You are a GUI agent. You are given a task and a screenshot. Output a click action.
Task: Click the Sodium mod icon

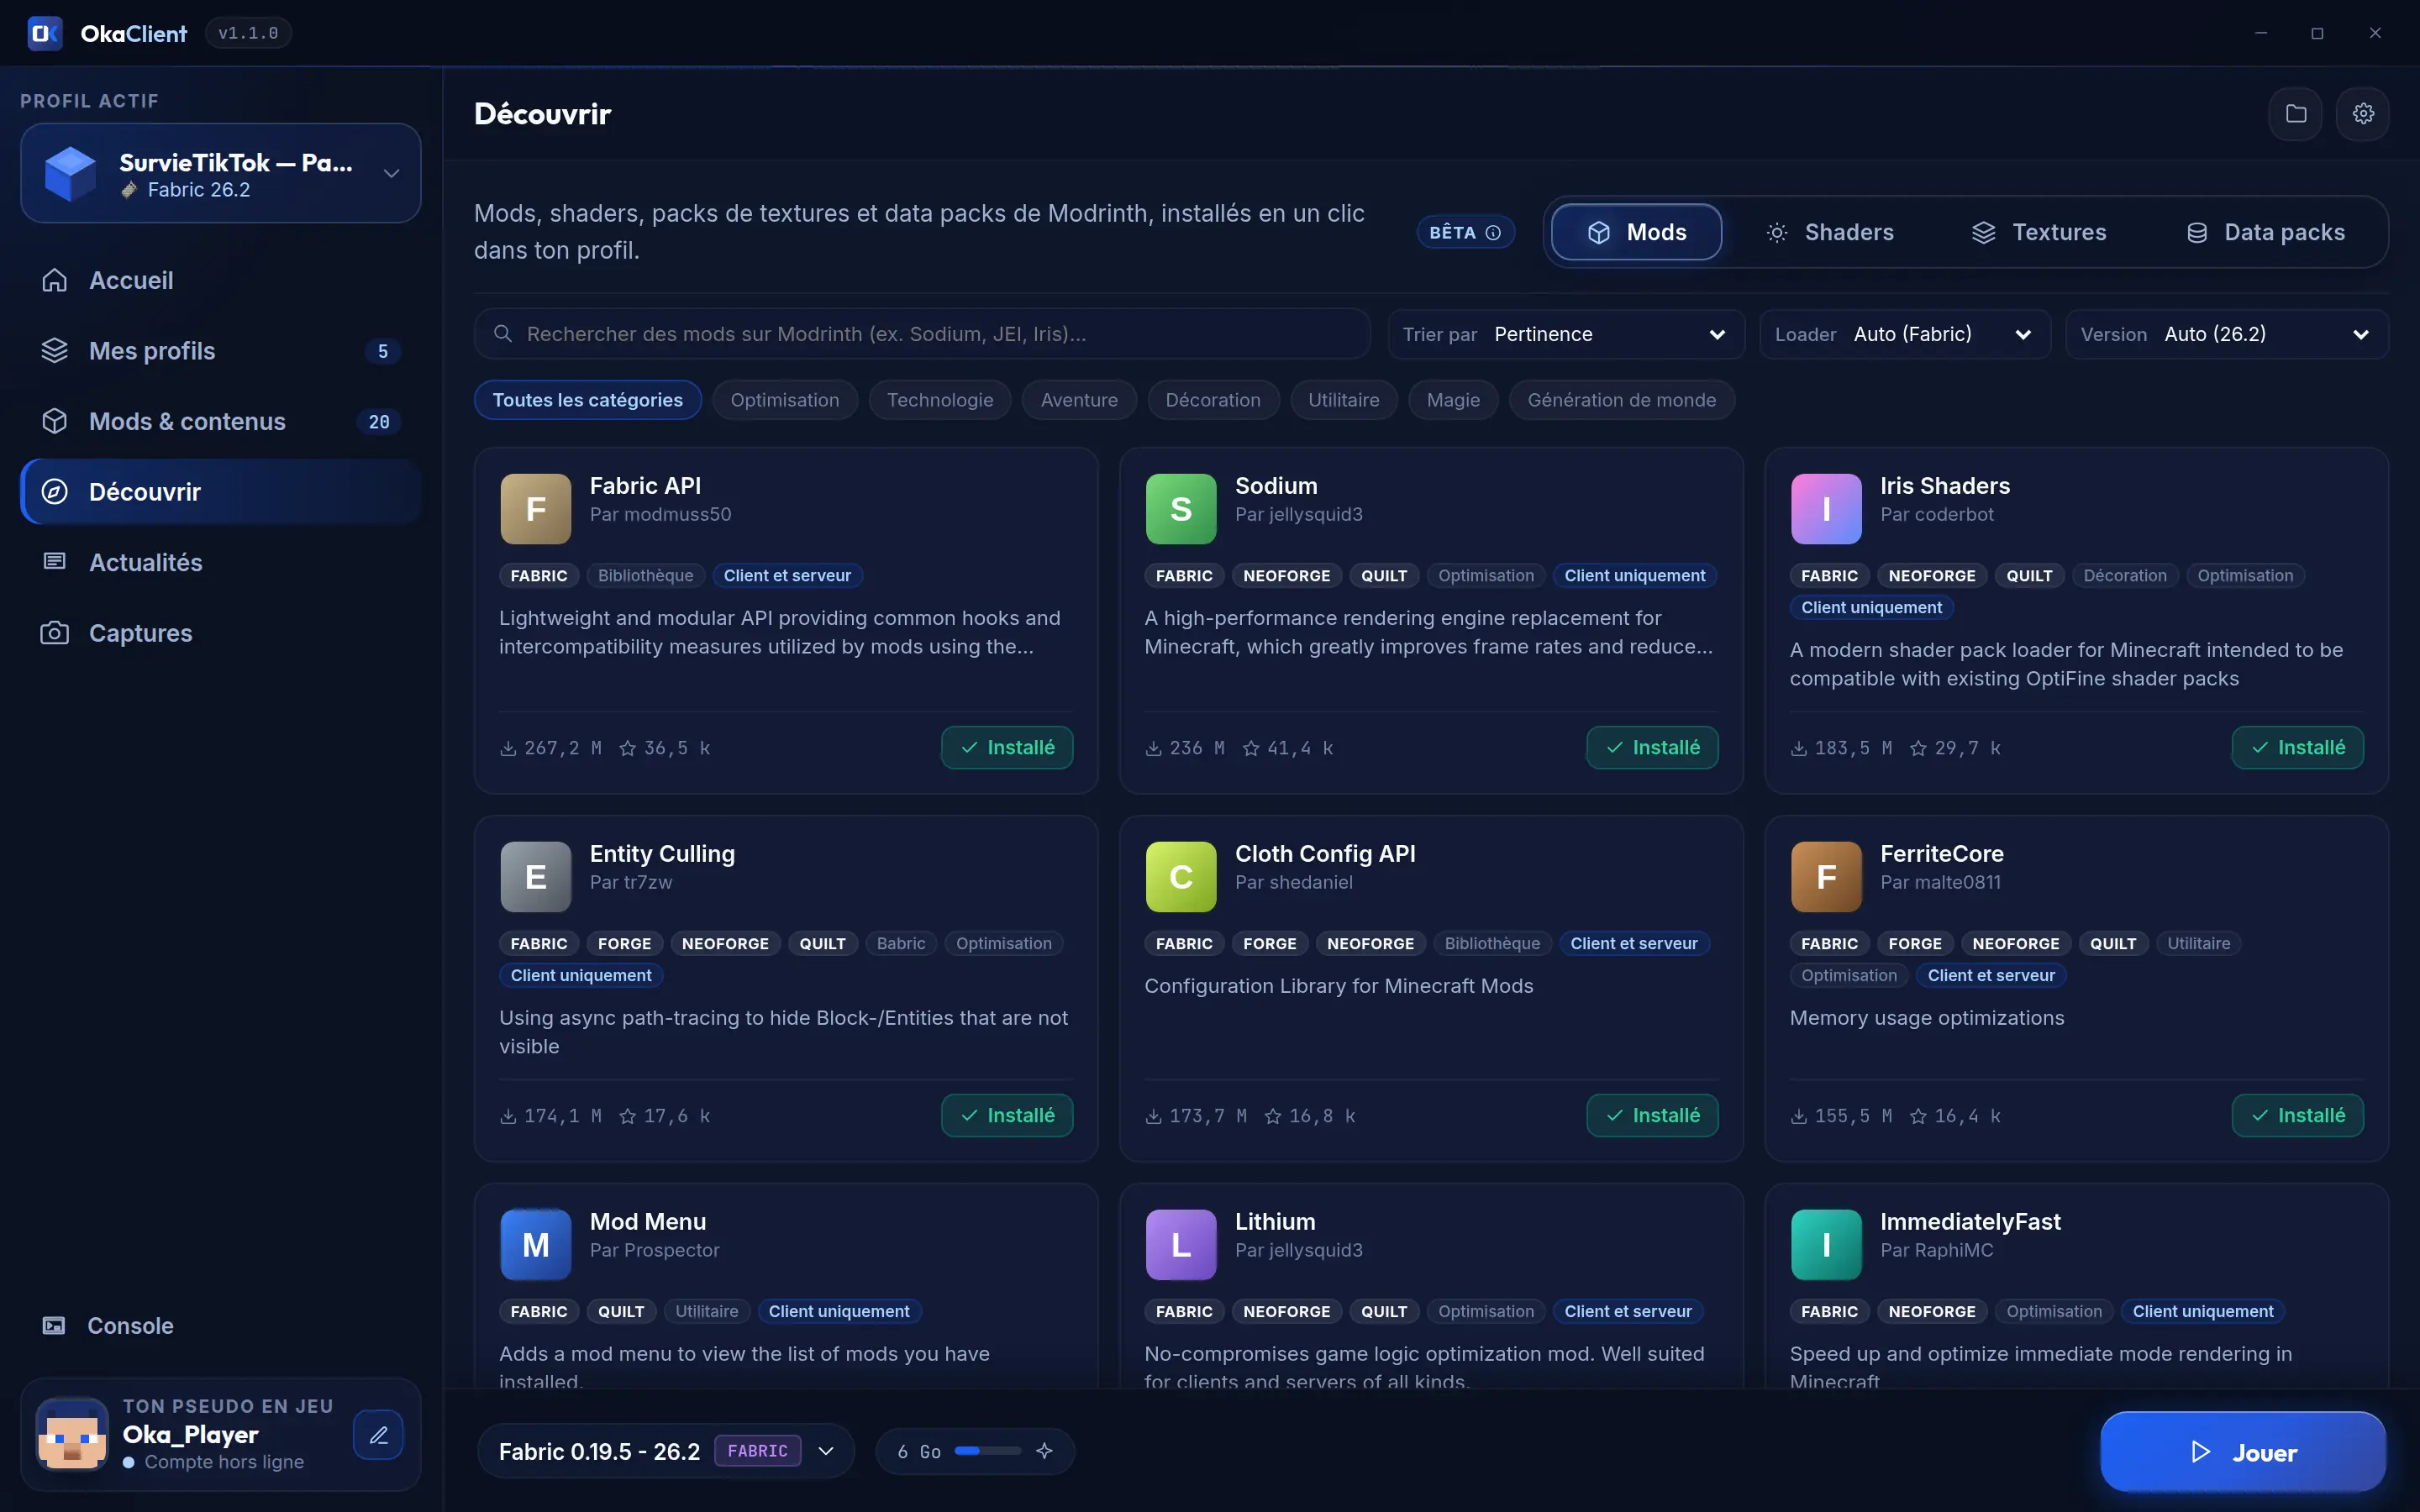1181,509
